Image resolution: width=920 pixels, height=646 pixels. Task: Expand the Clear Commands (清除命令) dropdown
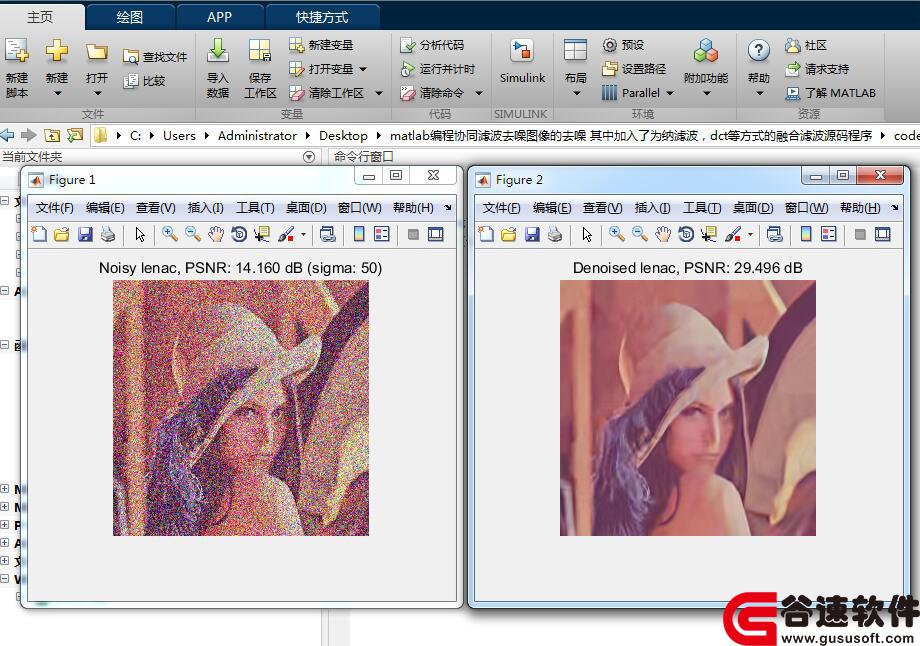[479, 93]
